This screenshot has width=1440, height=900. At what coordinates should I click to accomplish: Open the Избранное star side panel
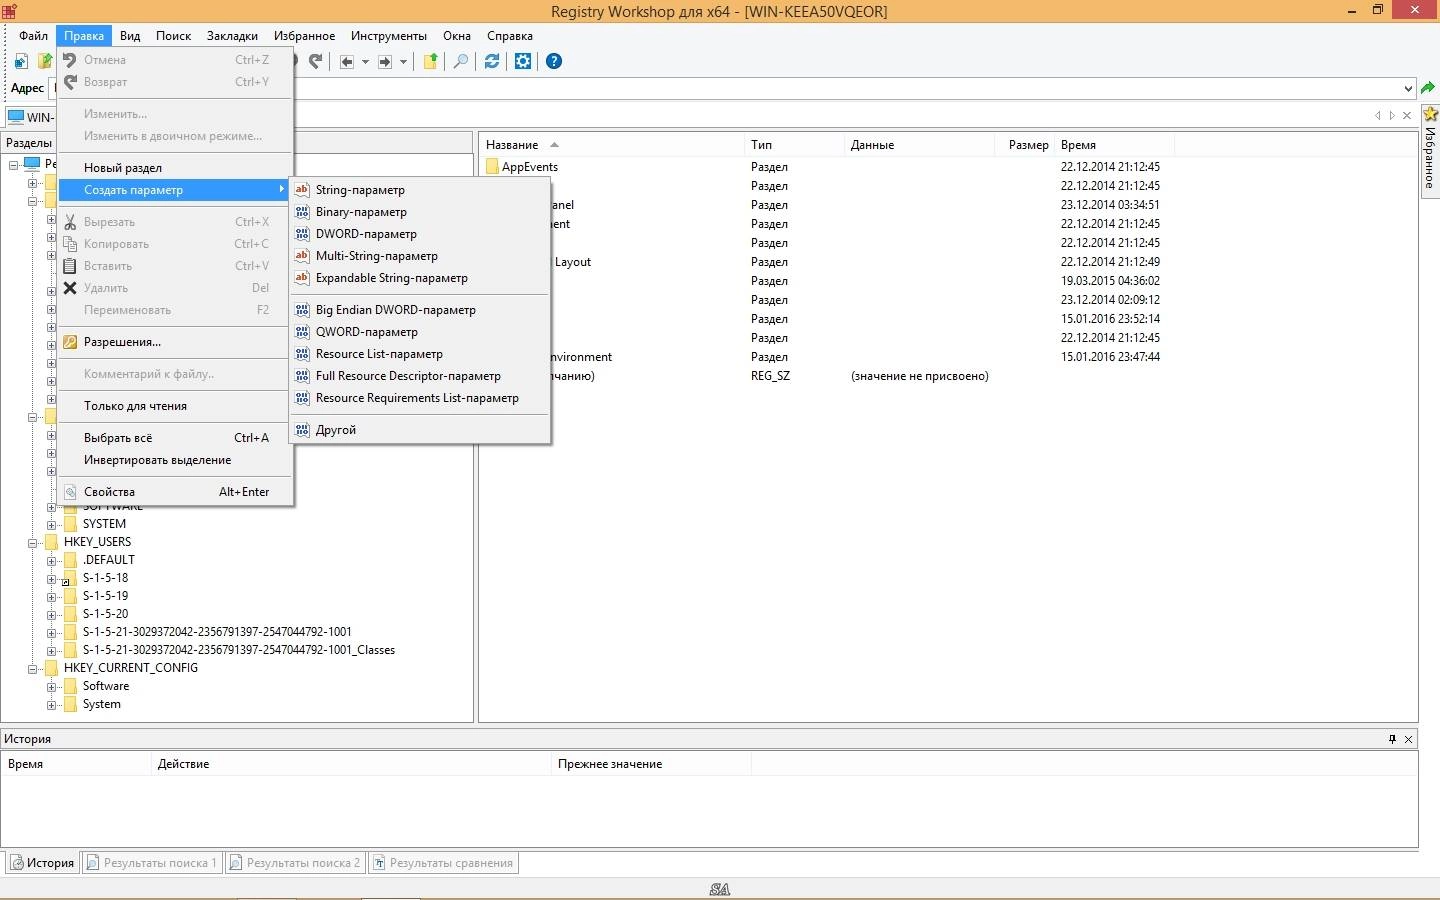pyautogui.click(x=1430, y=150)
